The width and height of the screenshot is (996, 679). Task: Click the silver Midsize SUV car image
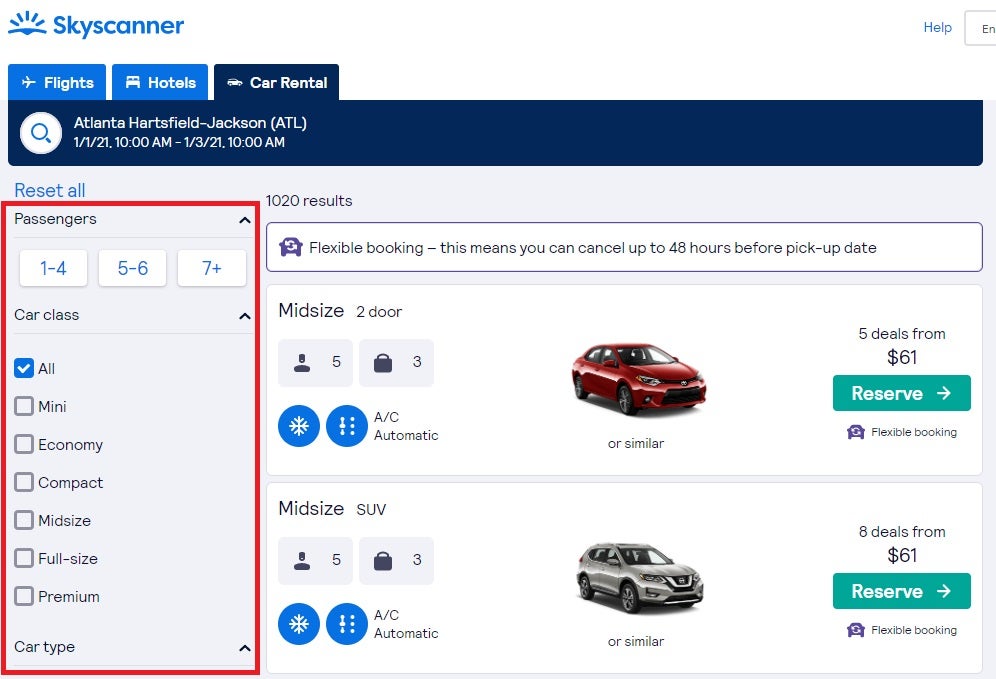pyautogui.click(x=640, y=577)
